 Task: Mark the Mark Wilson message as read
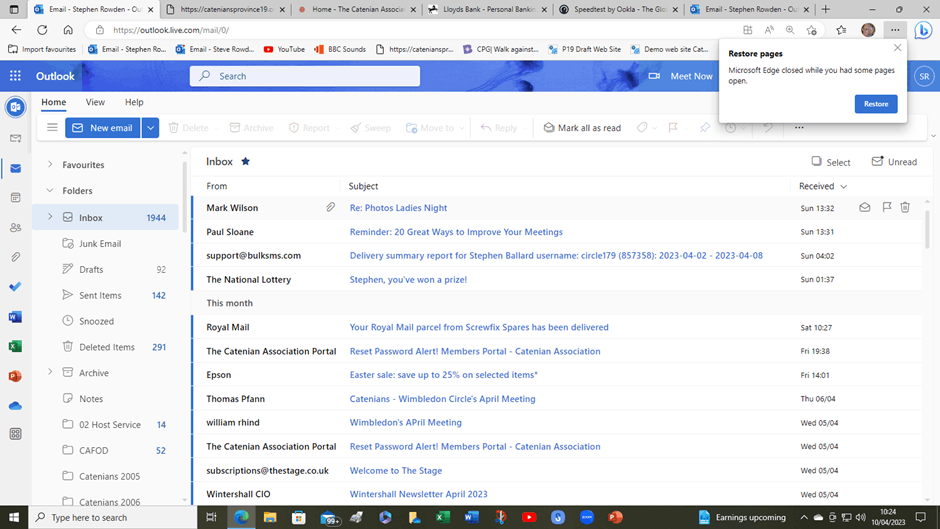[864, 208]
